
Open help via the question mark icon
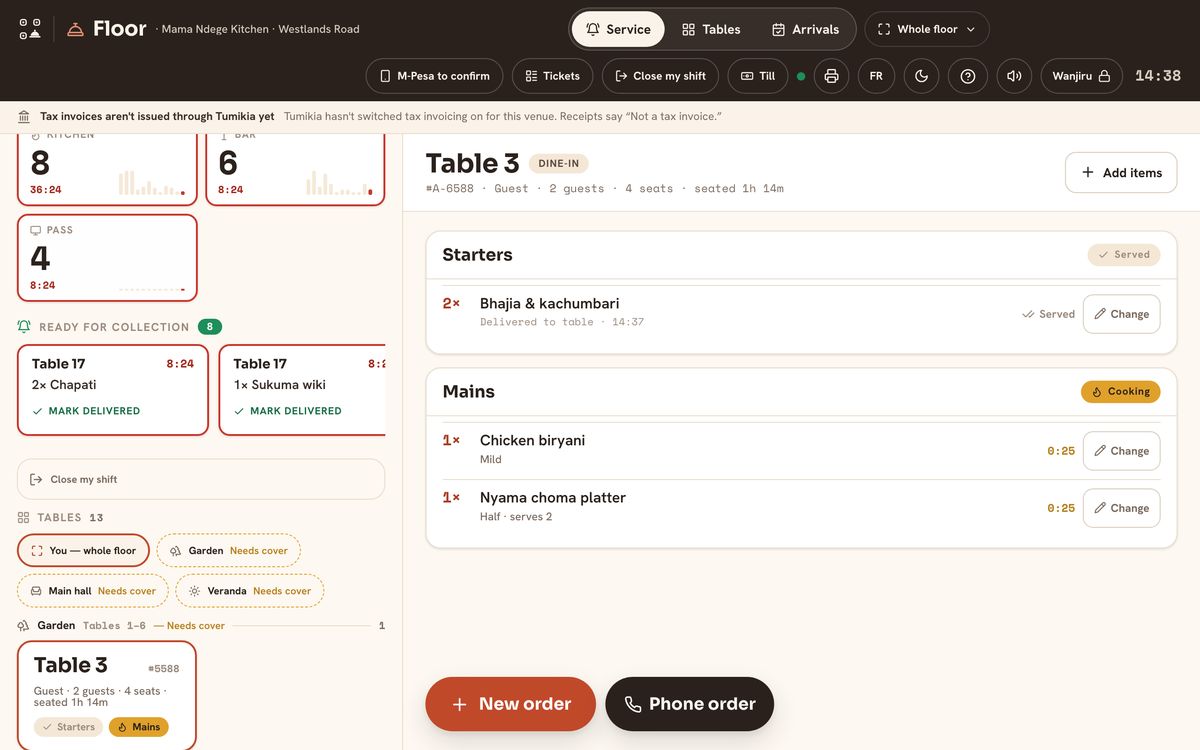[967, 76]
